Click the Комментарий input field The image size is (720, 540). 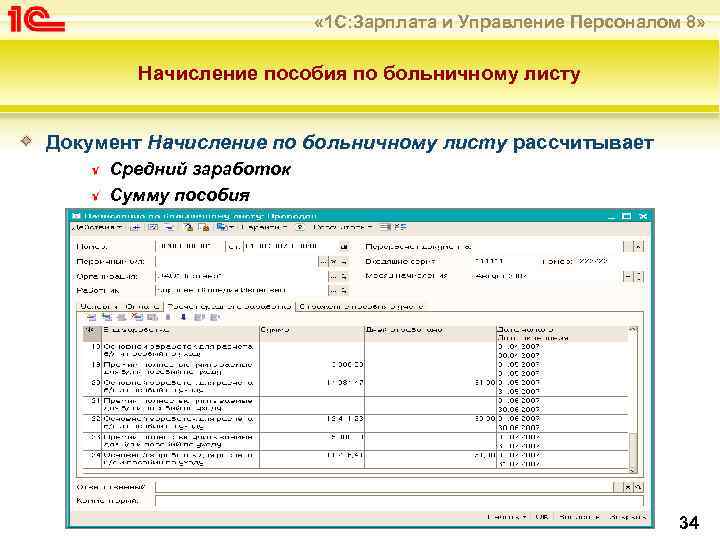(399, 501)
